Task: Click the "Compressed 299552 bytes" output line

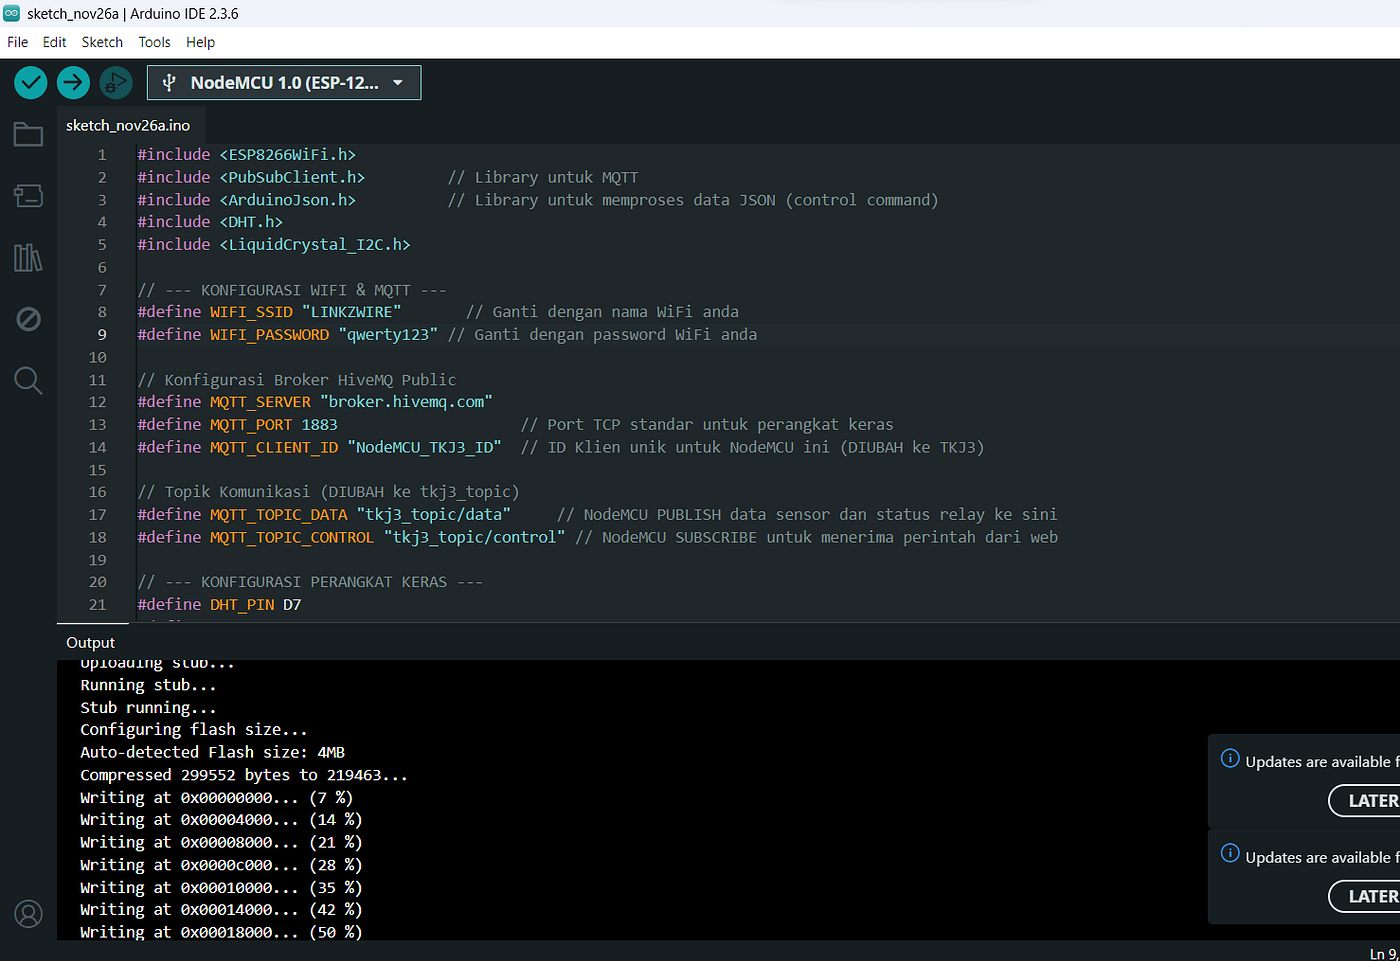Action: tap(244, 775)
